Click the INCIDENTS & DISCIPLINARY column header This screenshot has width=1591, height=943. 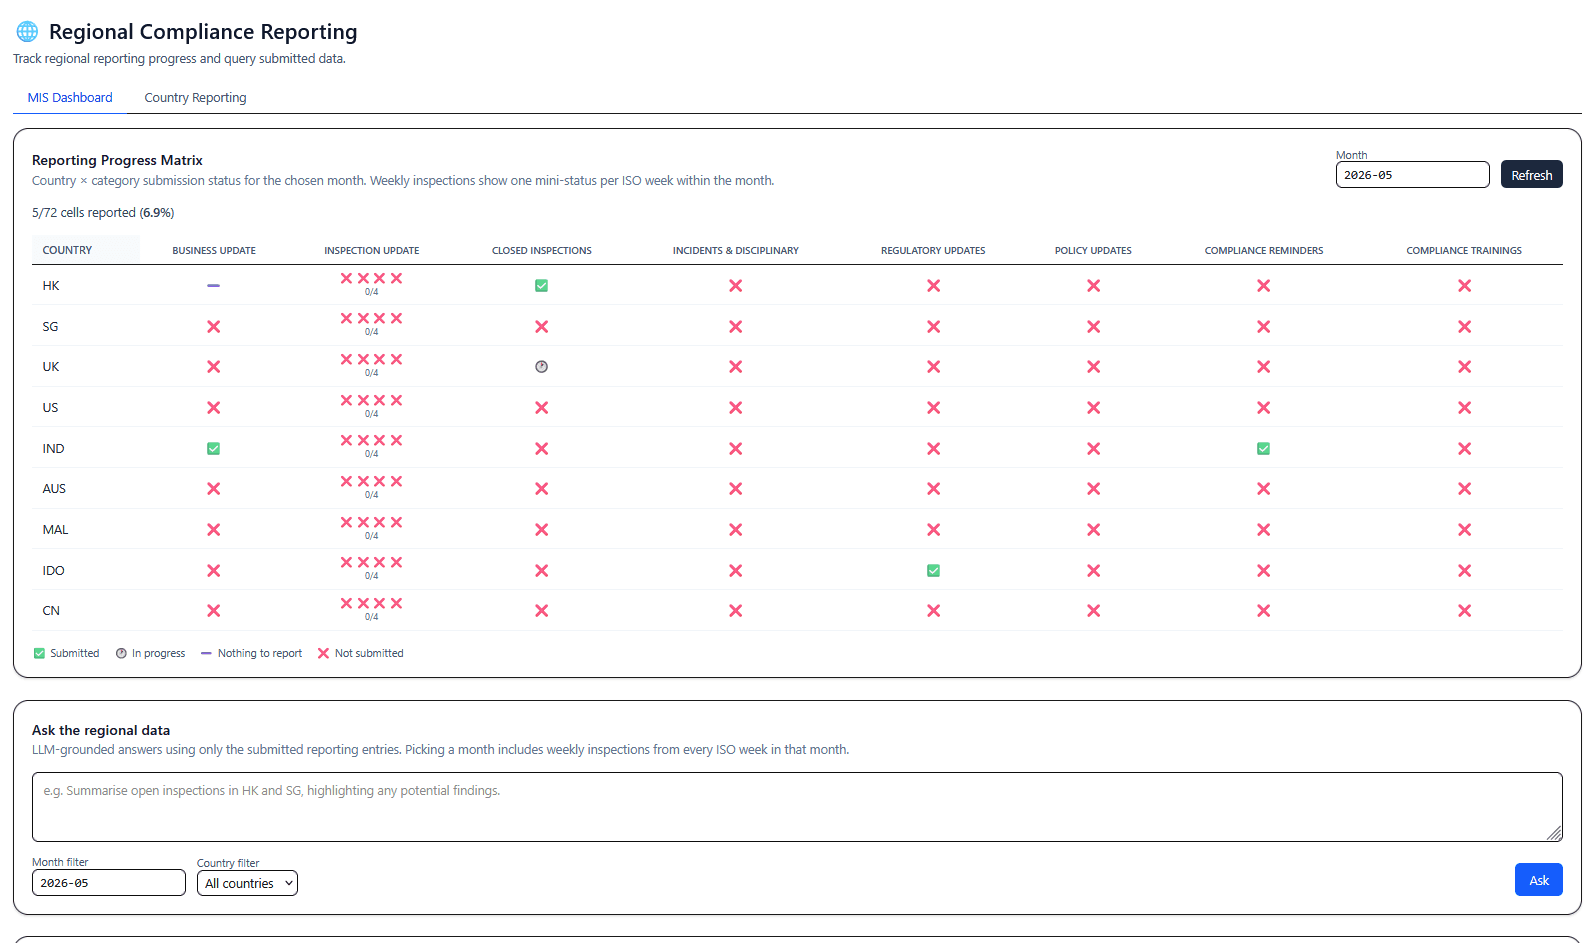pos(736,251)
